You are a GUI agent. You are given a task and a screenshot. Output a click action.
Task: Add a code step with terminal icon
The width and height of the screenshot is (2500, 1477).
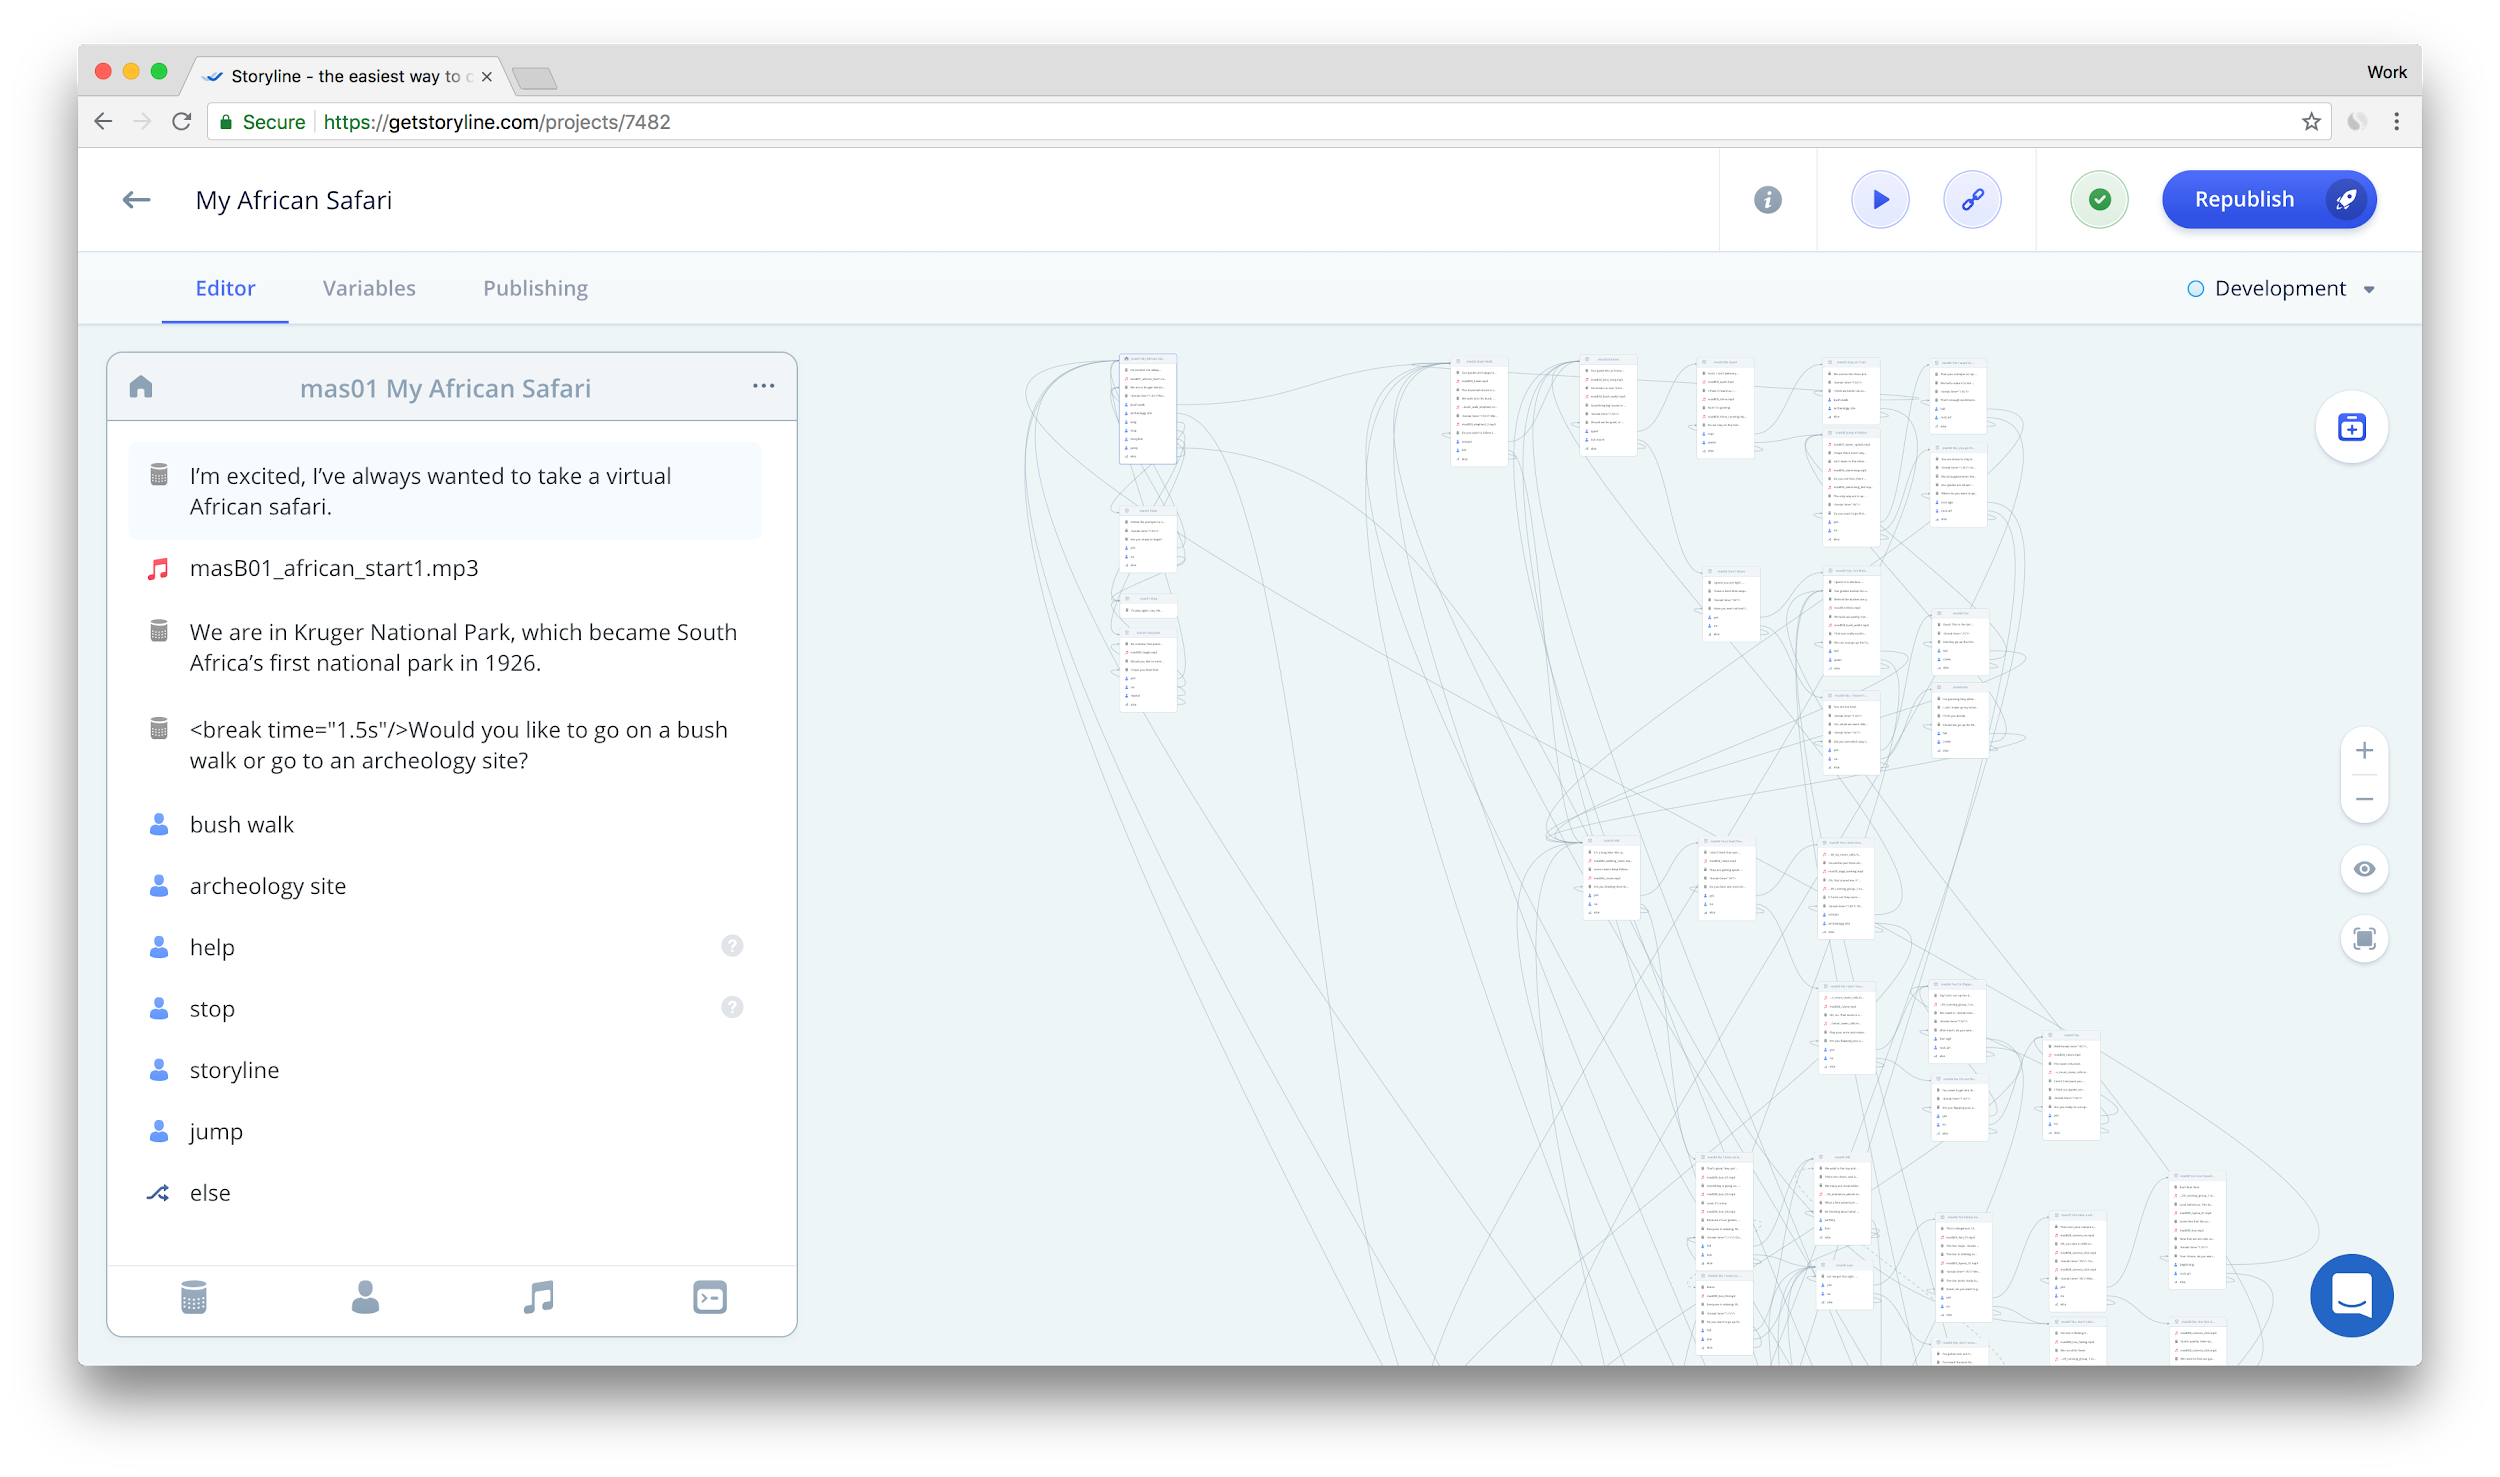click(709, 1297)
